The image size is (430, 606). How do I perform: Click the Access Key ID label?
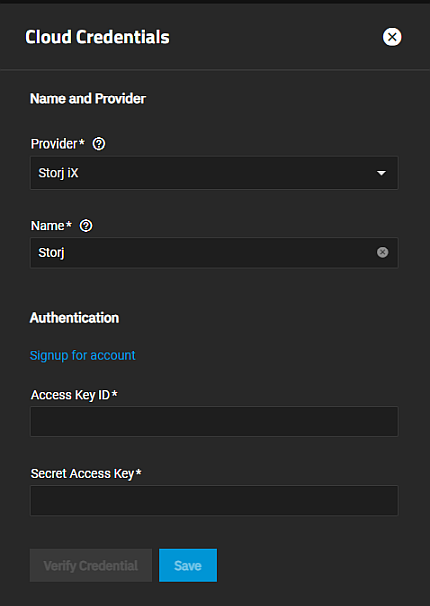(70, 395)
